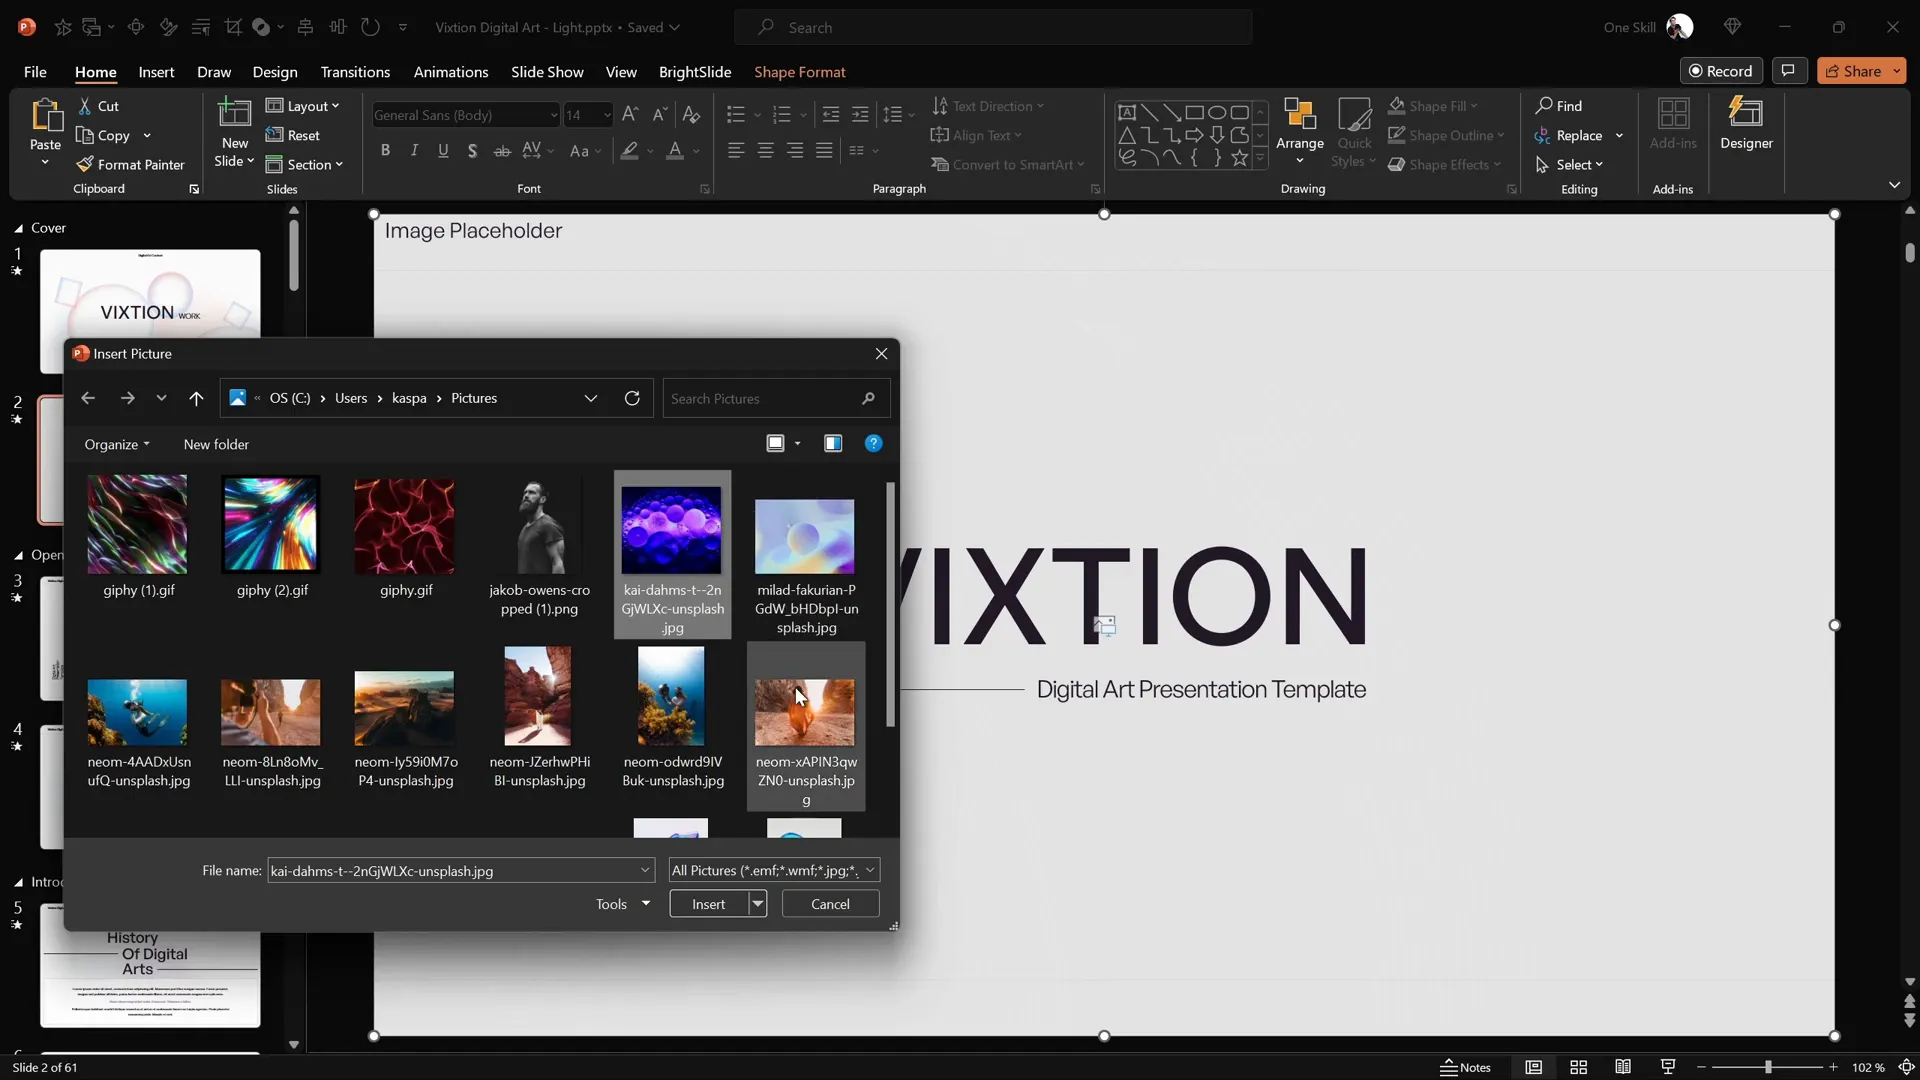Screen dimensions: 1920x1080
Task: Open the File menu
Action: [35, 72]
